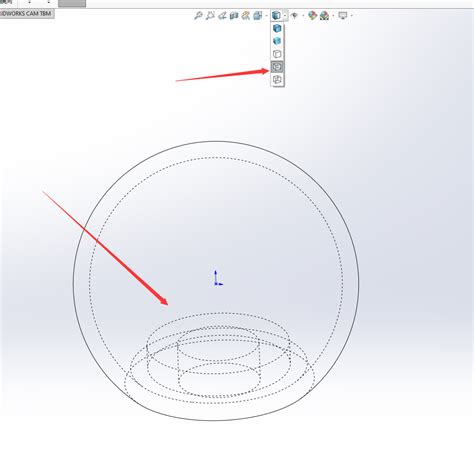Click the Dynamic Annotation Views icon
The height and width of the screenshot is (458, 474).
coord(246,15)
